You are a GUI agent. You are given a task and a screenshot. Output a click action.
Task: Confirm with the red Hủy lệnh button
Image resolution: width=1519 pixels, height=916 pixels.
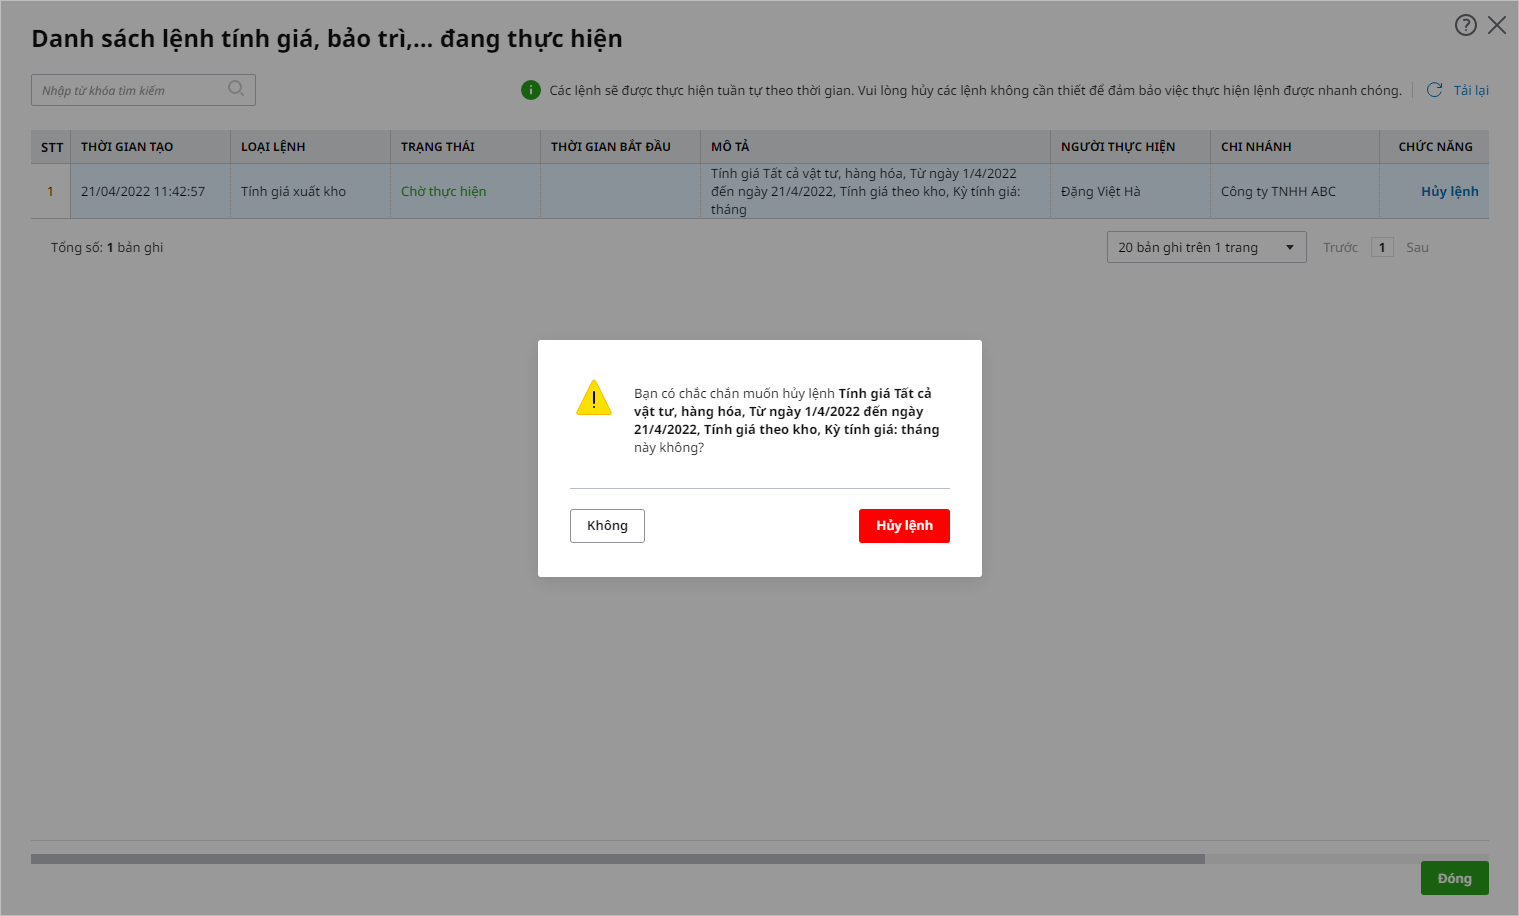click(x=904, y=526)
